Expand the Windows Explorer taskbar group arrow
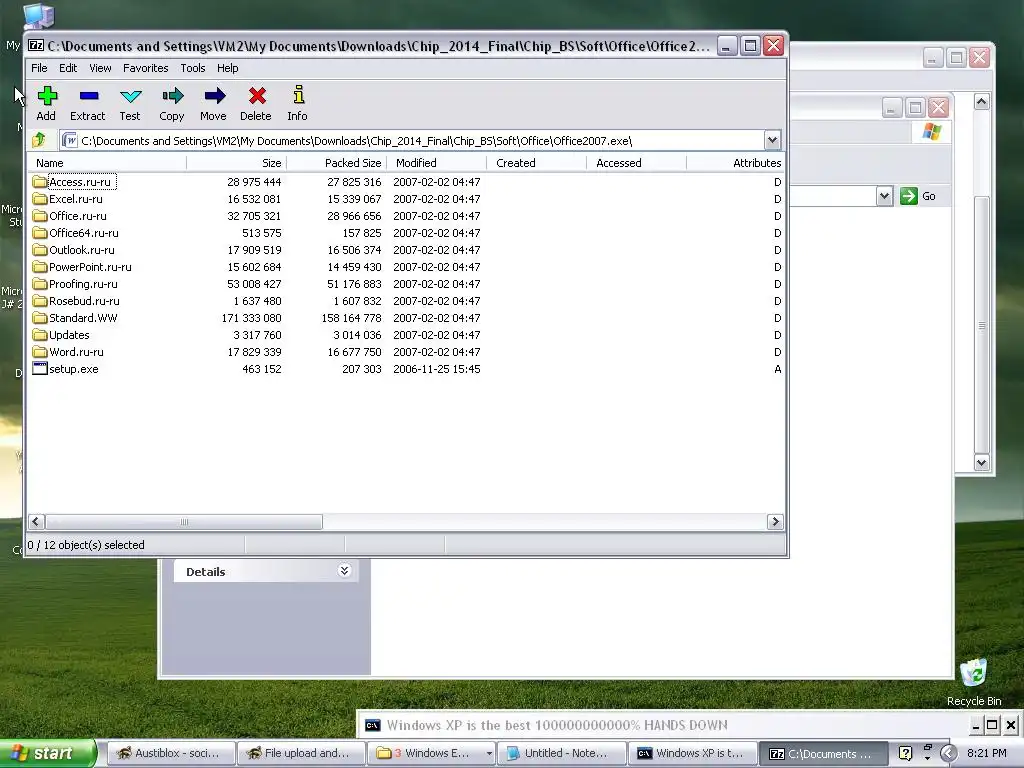1024x768 pixels. [488, 754]
